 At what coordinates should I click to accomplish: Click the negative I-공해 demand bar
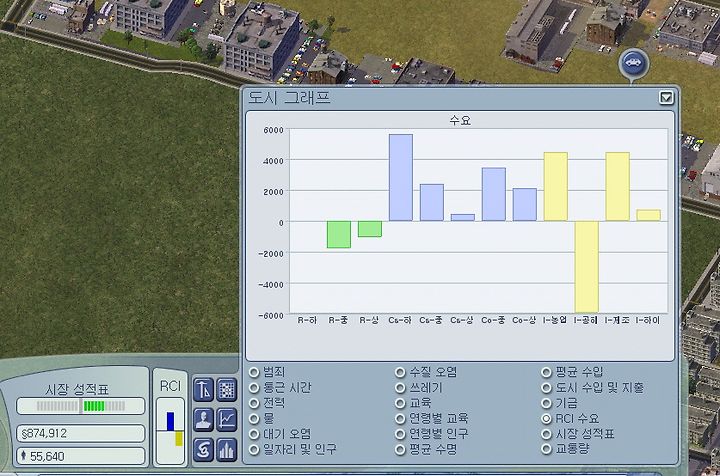point(587,267)
